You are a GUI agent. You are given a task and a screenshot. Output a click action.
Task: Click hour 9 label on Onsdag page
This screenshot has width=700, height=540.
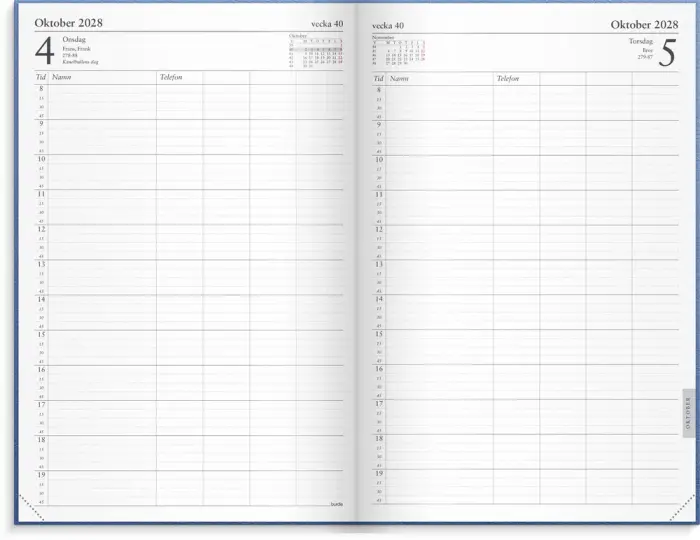pyautogui.click(x=41, y=124)
